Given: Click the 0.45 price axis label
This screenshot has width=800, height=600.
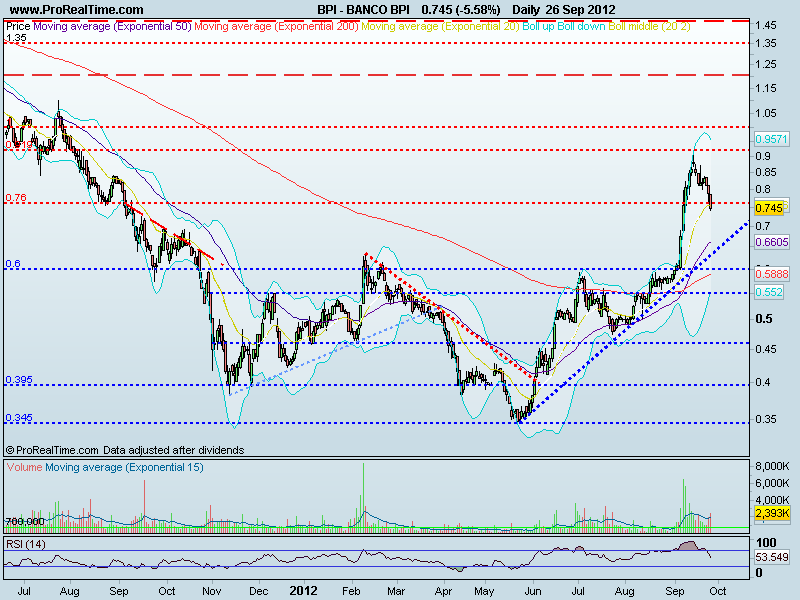Looking at the screenshot, I should pos(766,349).
